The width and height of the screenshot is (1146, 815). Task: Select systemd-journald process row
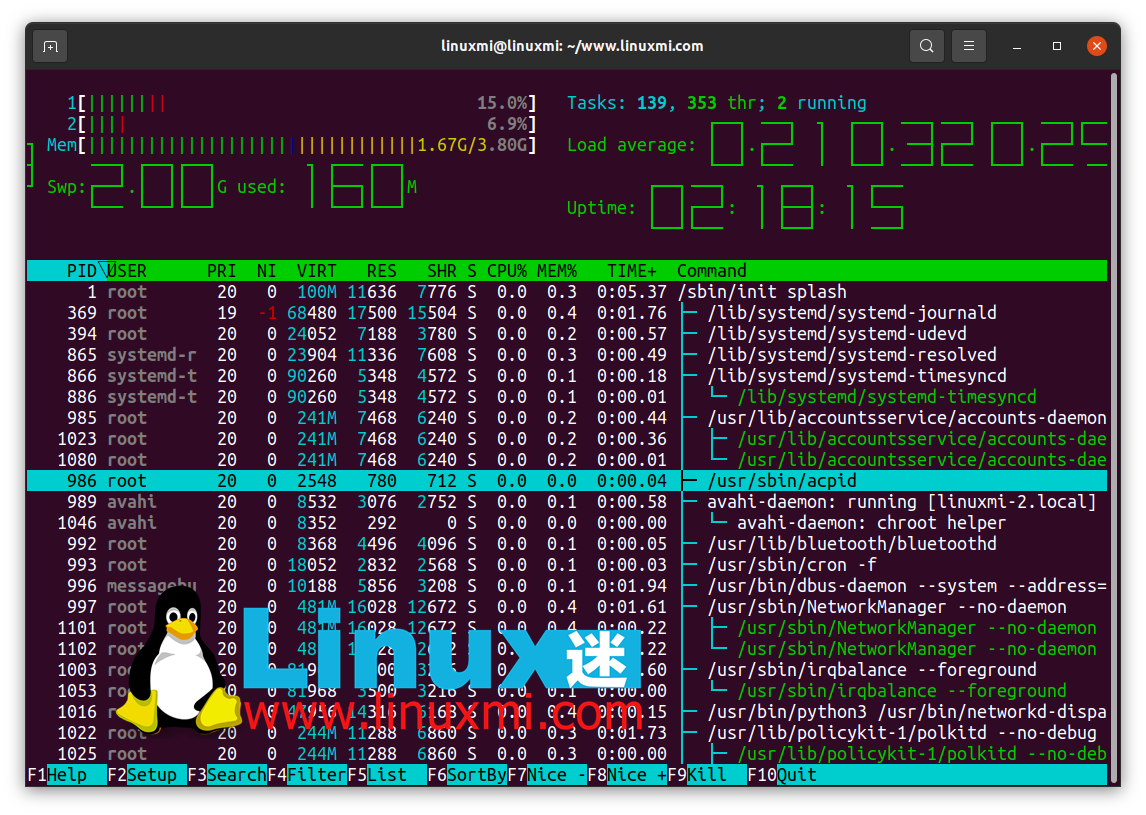click(x=567, y=314)
